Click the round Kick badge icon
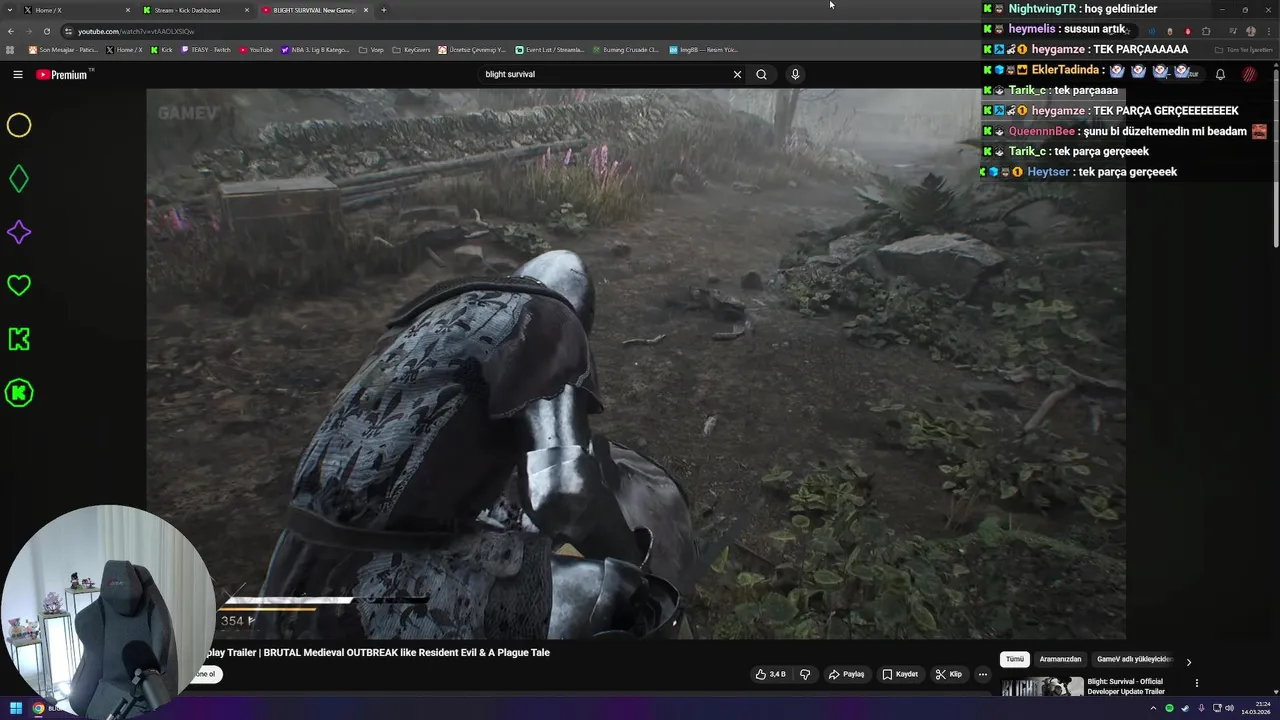Viewport: 1280px width, 720px height. click(19, 393)
